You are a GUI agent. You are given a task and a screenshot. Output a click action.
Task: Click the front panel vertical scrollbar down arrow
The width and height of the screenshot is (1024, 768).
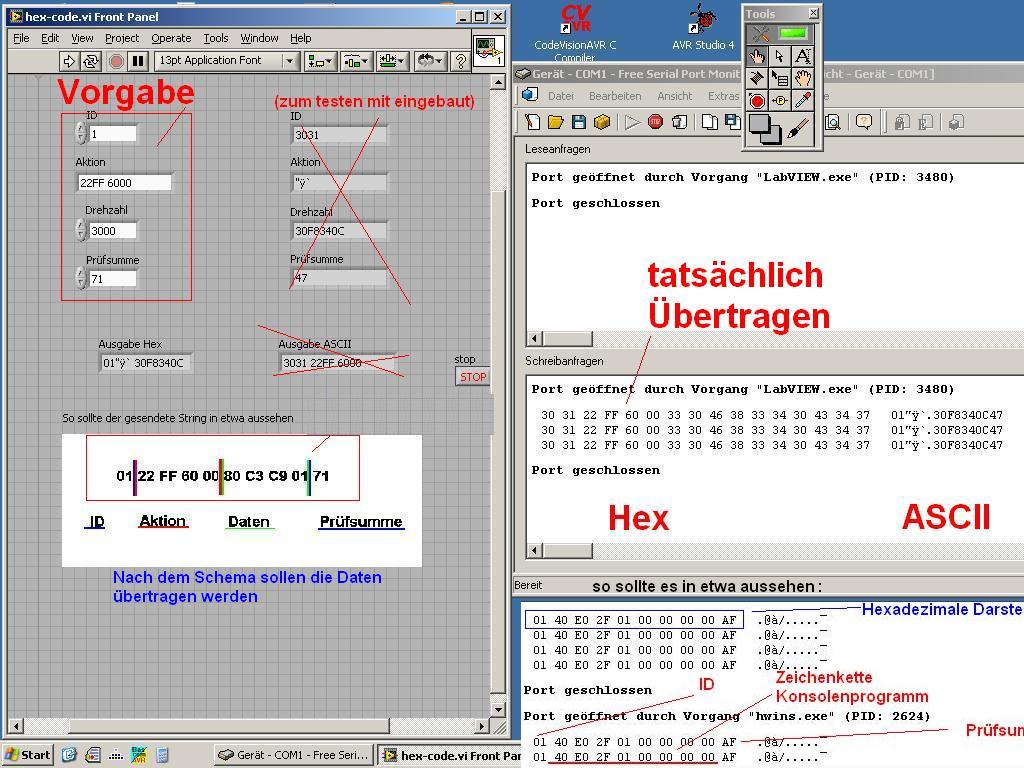498,709
